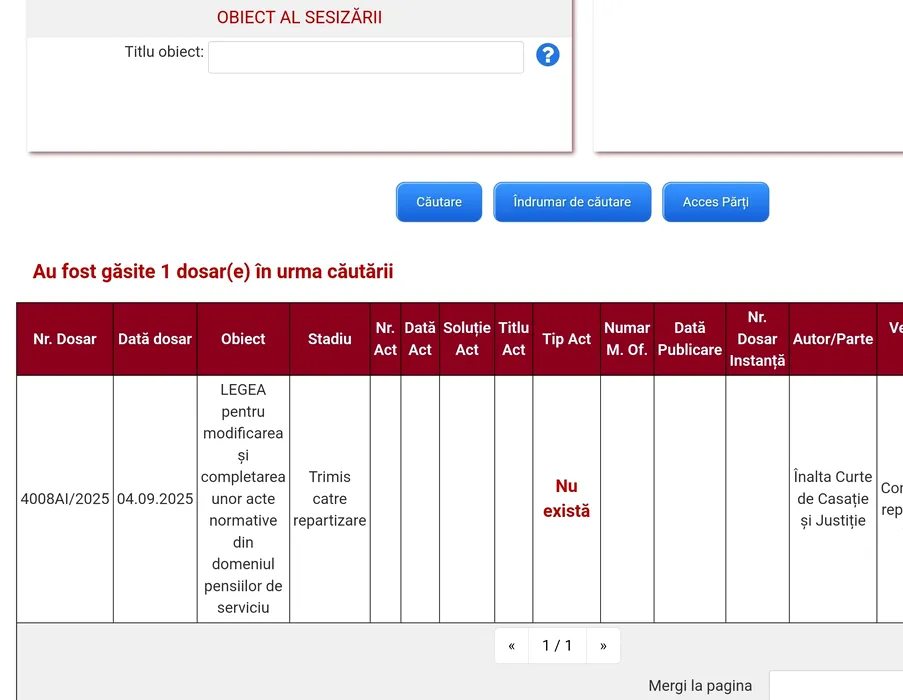Click the Nu există text in row
This screenshot has height=700, width=903.
click(566, 499)
